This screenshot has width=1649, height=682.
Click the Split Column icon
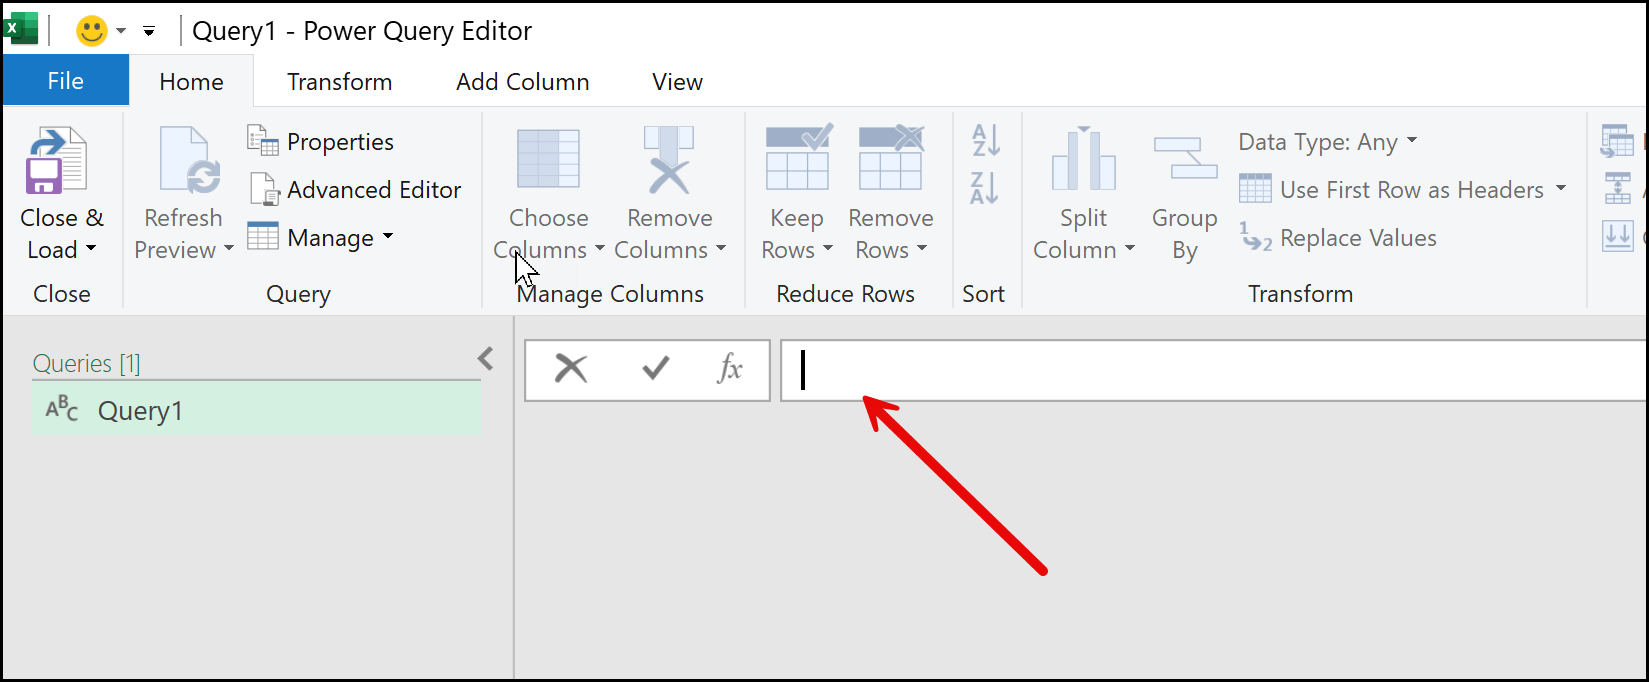[1083, 160]
